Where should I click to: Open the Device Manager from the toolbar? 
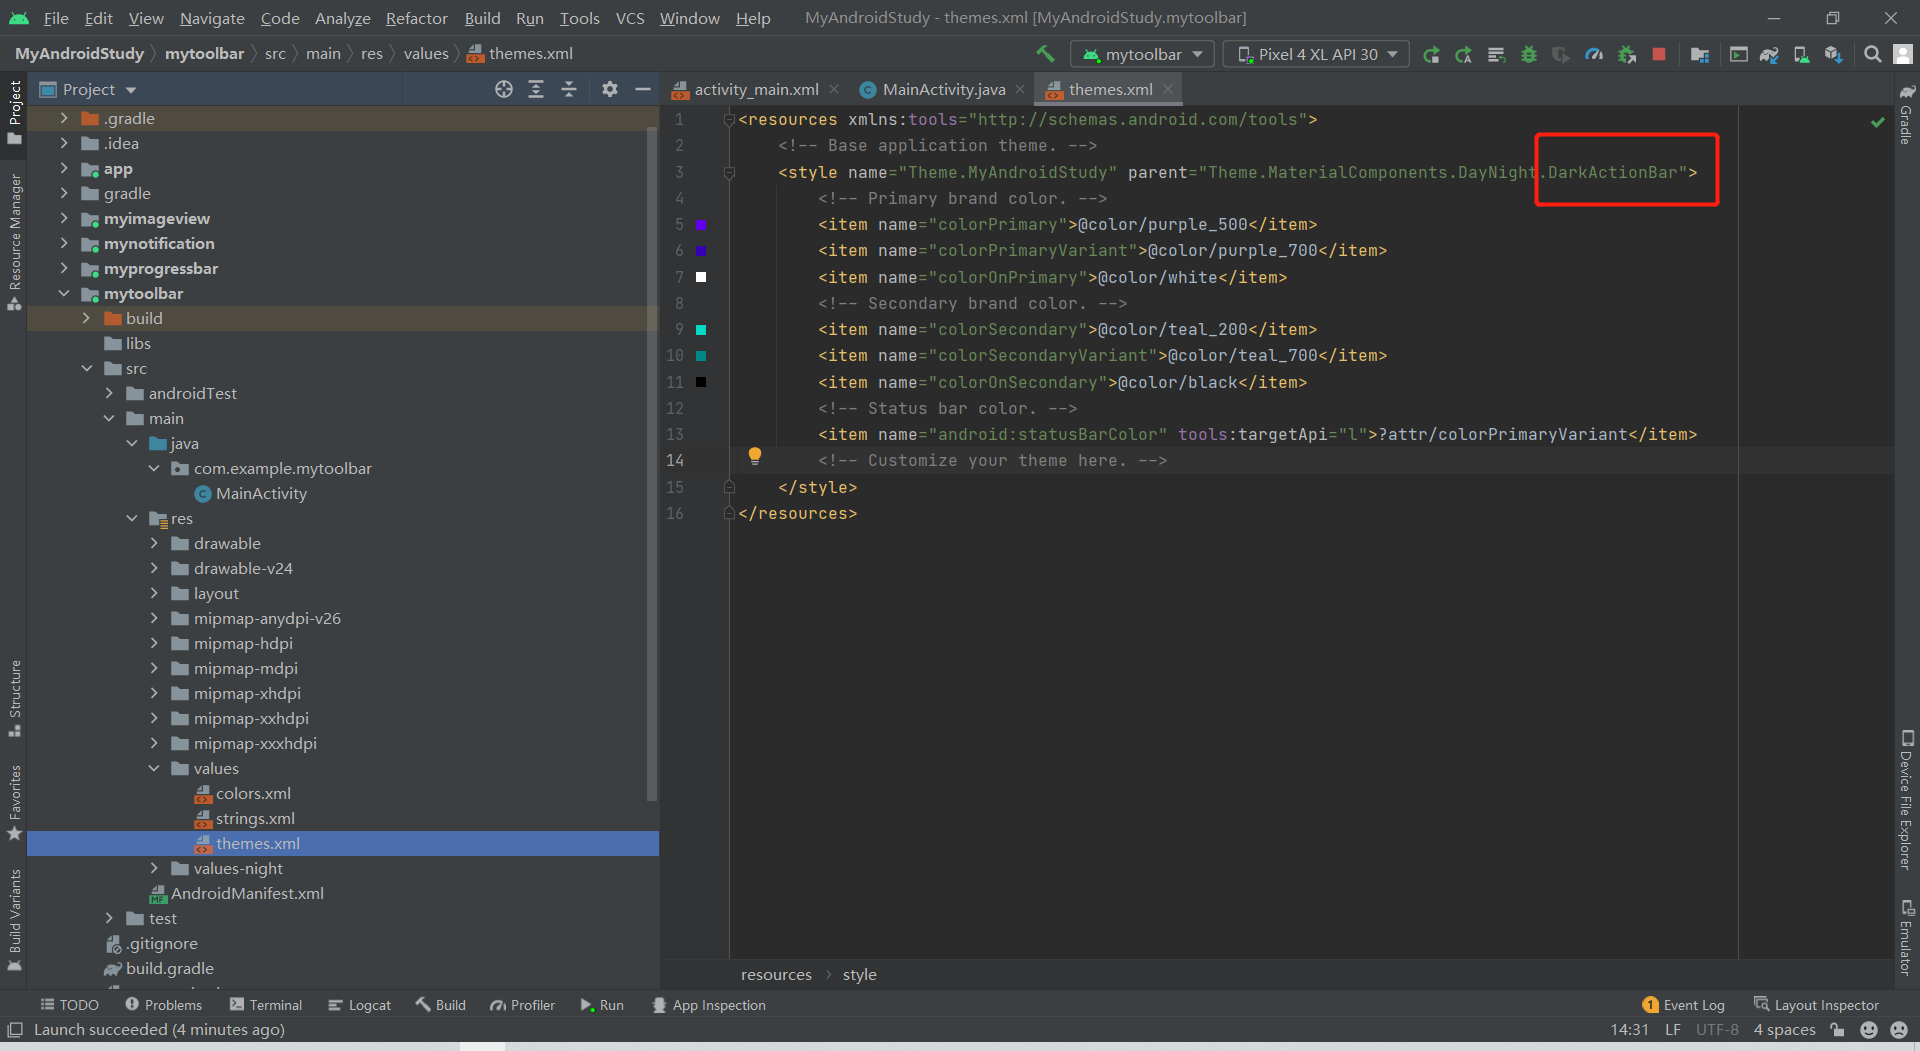coord(1801,53)
